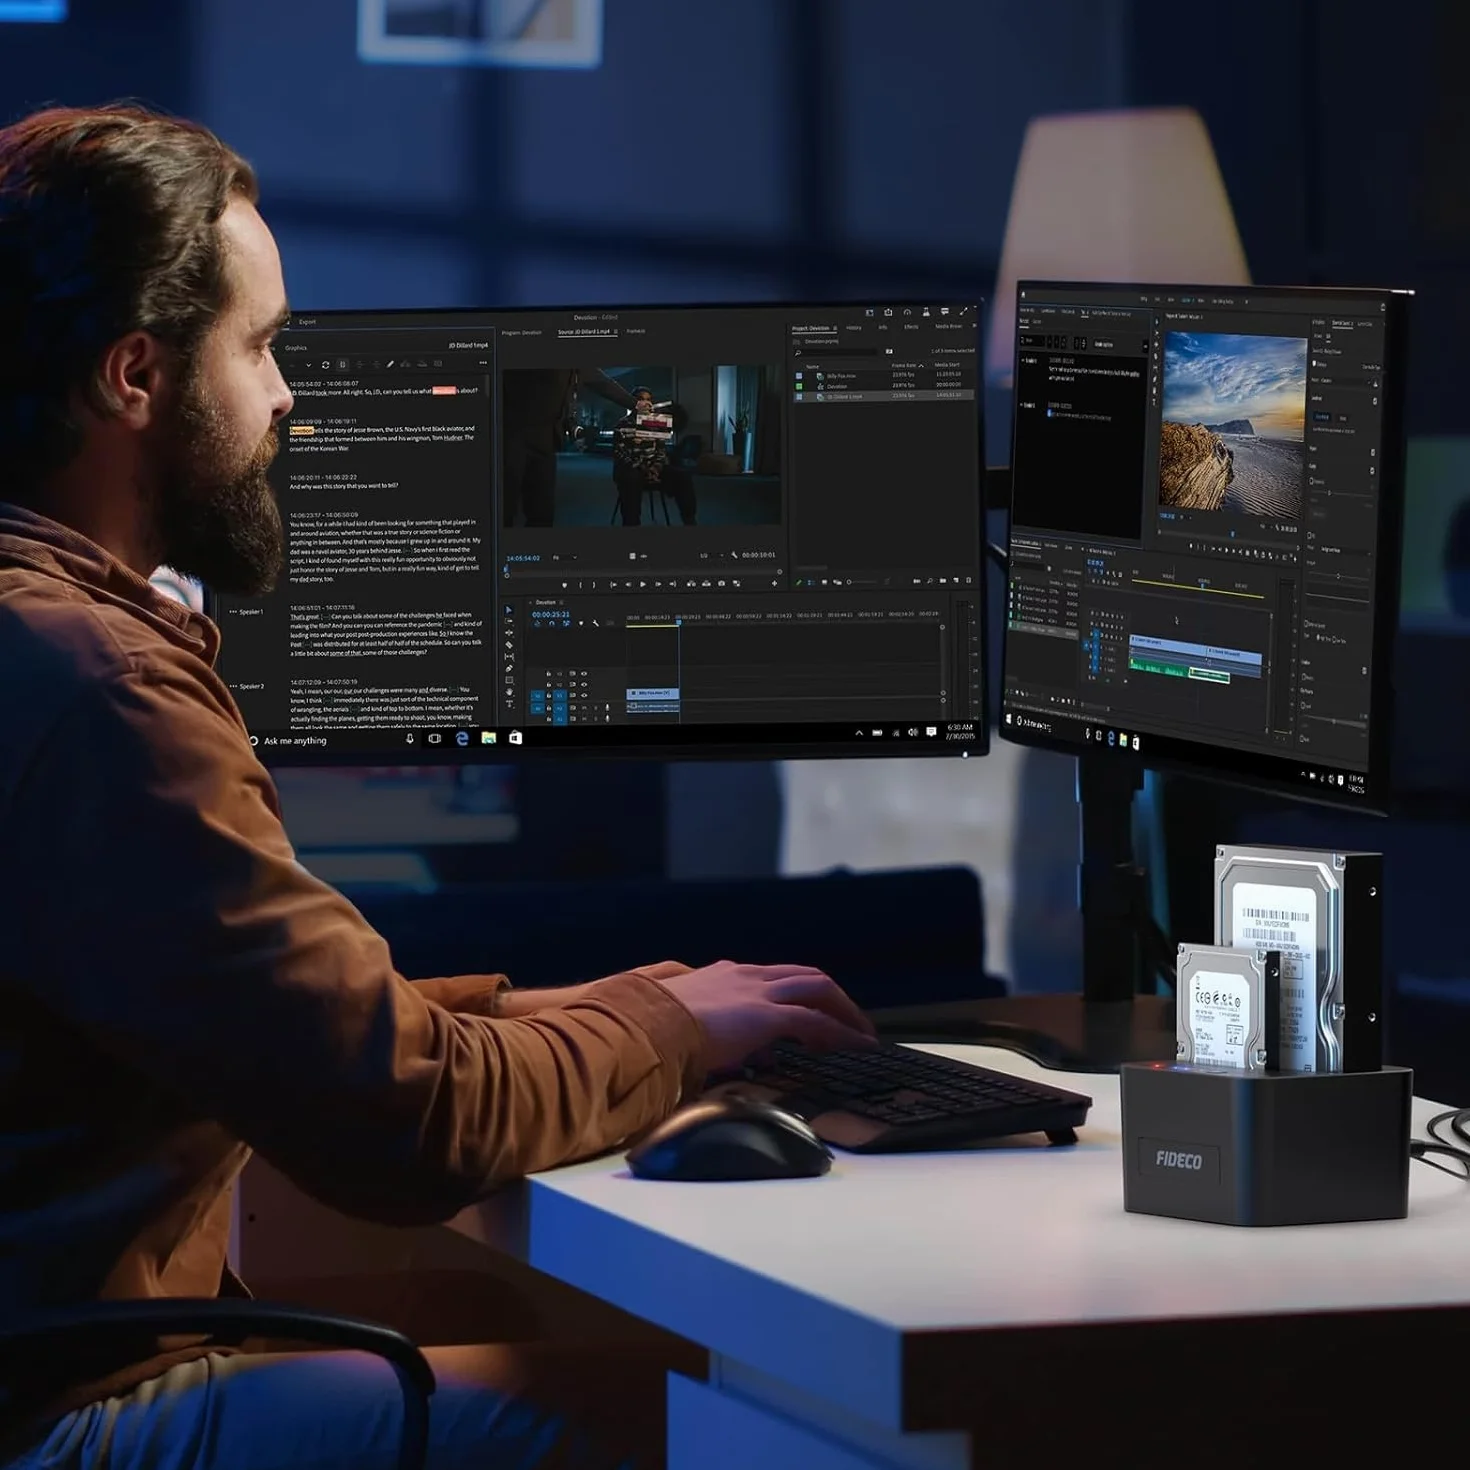Select the Track Select Forward tool, left monitor

(508, 621)
